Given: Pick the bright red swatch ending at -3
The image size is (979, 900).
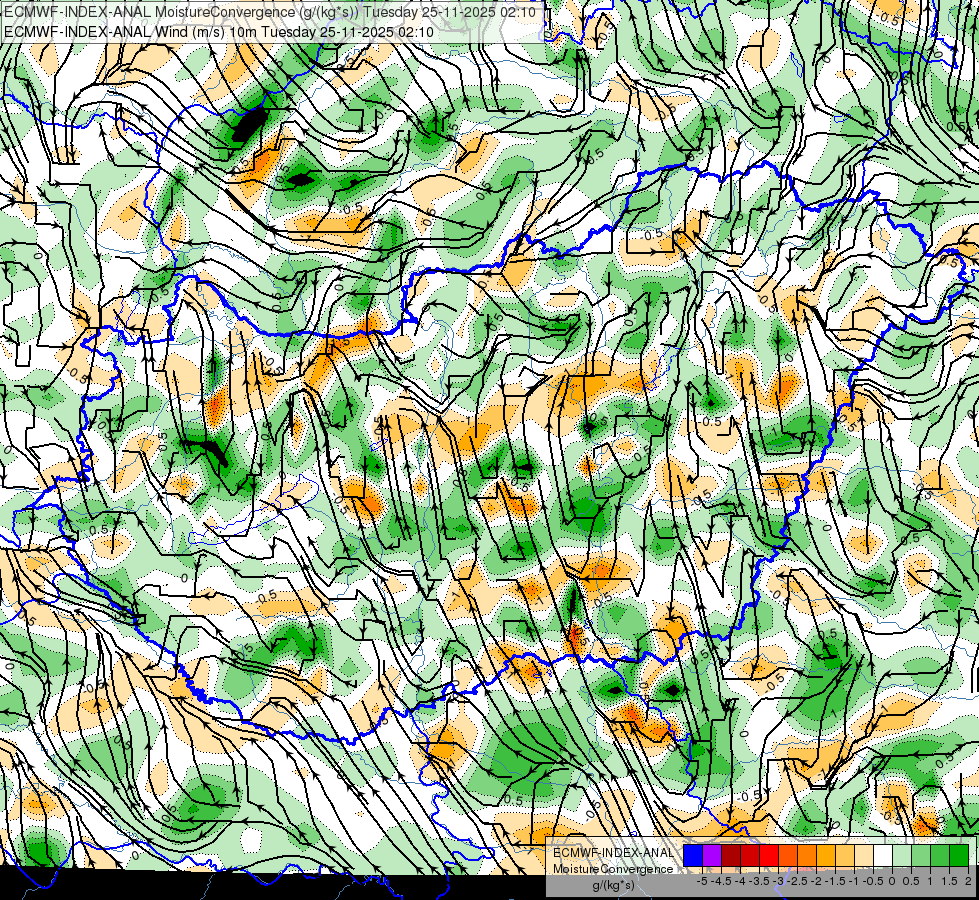Looking at the screenshot, I should 769,856.
